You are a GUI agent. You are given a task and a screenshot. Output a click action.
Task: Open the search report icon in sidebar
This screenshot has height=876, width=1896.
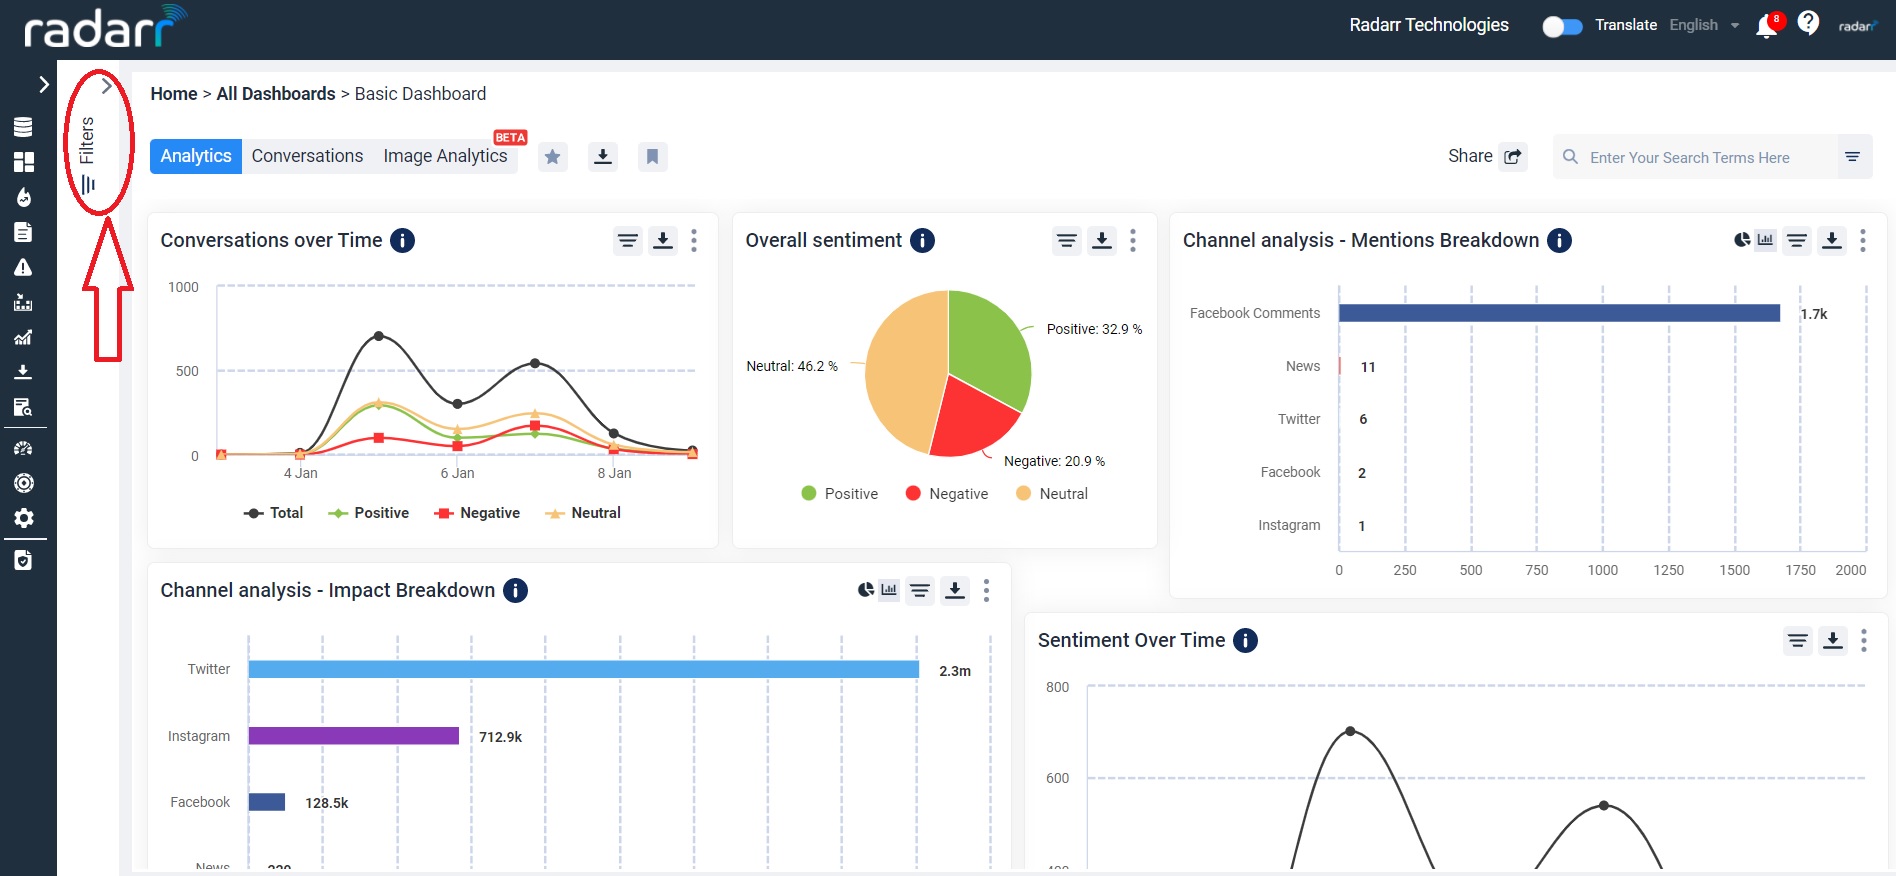coord(23,407)
